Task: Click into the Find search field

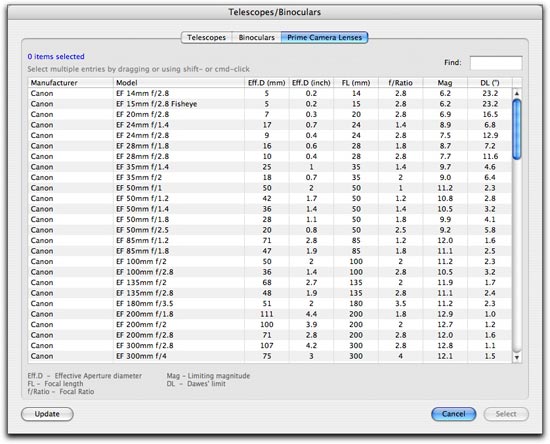Action: pyautogui.click(x=496, y=63)
